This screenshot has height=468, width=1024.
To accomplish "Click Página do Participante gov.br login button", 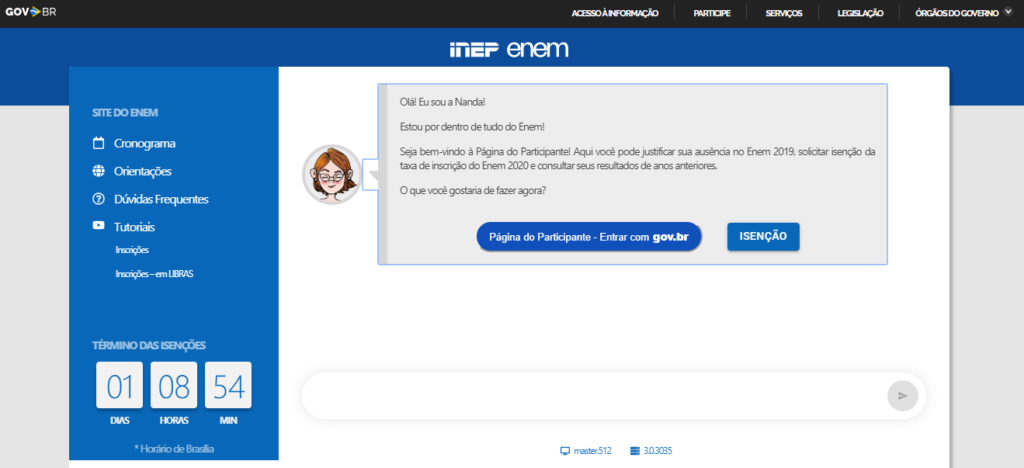I will 589,237.
